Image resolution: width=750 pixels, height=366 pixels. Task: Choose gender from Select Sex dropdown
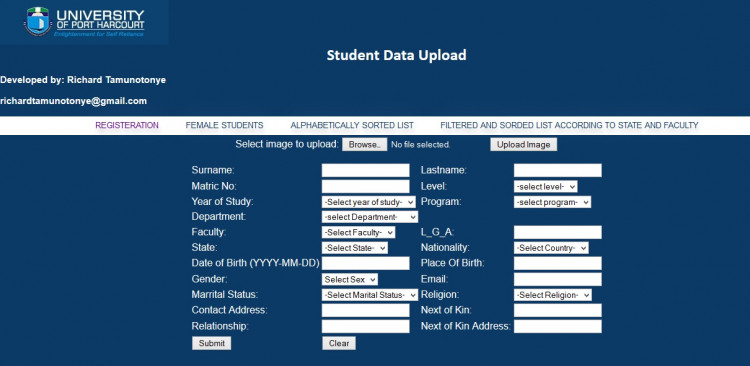click(x=350, y=279)
